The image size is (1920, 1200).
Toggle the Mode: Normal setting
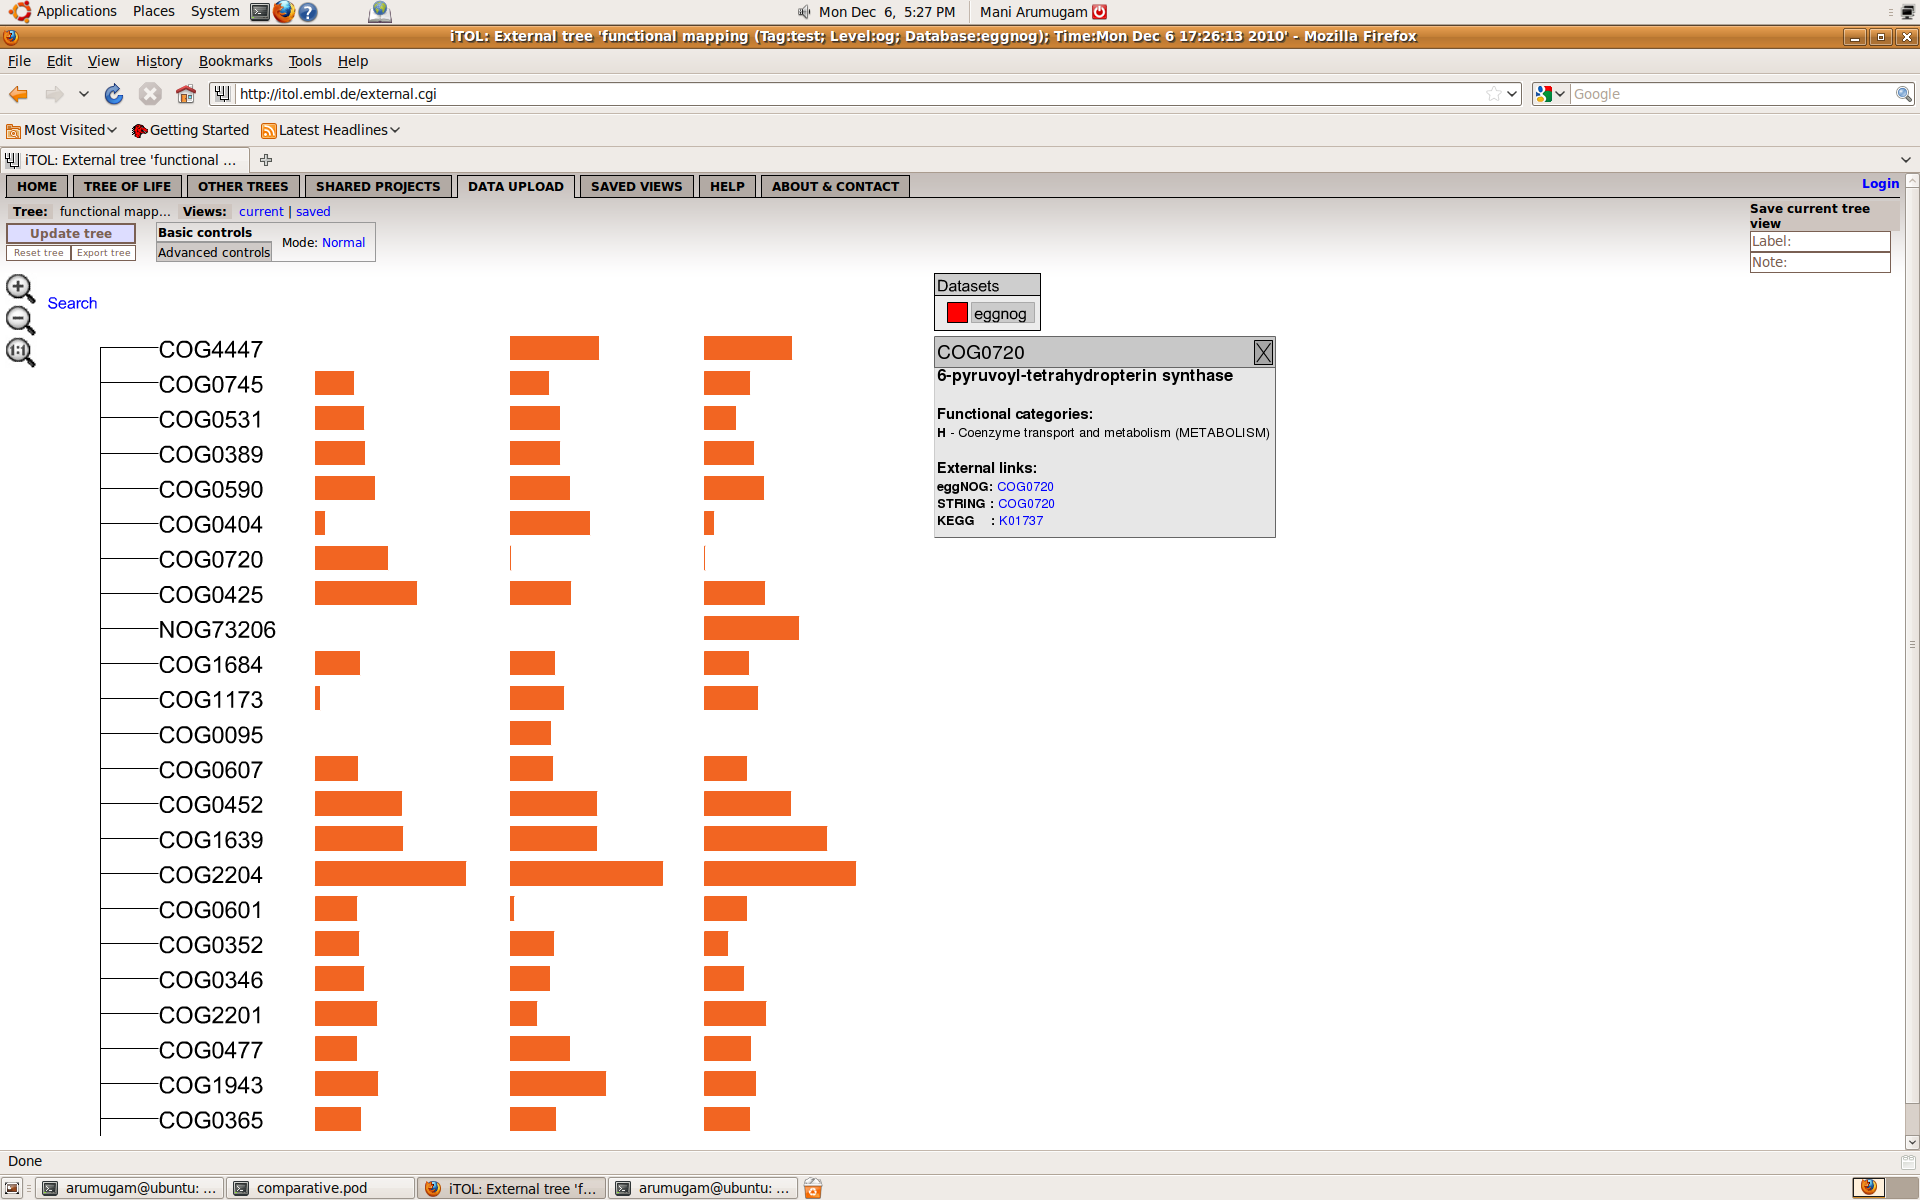point(343,243)
